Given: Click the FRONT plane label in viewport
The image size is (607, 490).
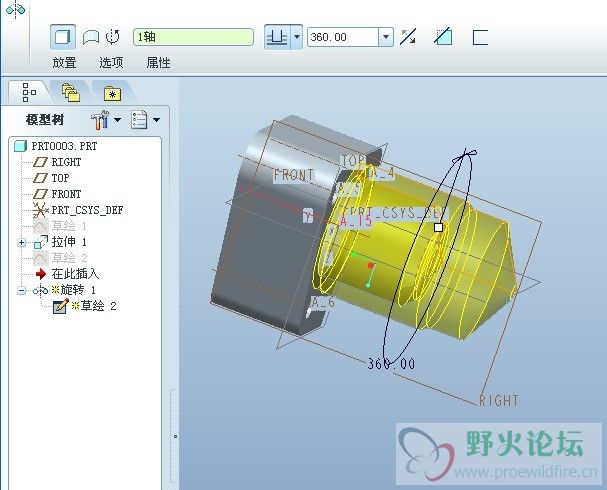Looking at the screenshot, I should [x=294, y=175].
